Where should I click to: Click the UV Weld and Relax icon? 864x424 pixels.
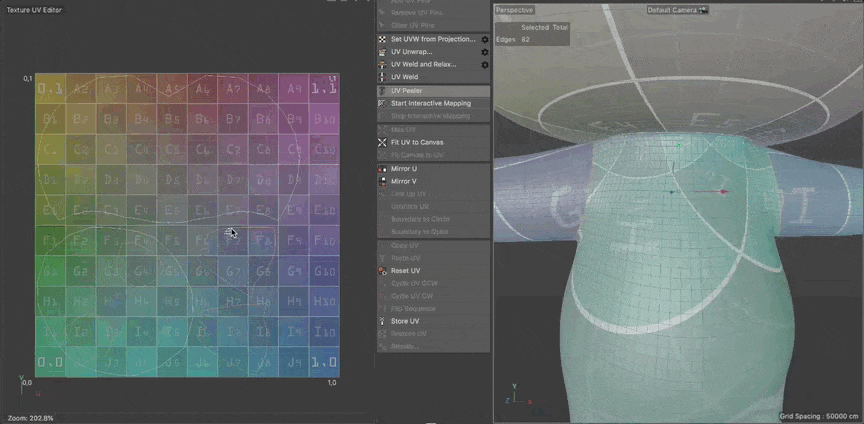coord(382,65)
